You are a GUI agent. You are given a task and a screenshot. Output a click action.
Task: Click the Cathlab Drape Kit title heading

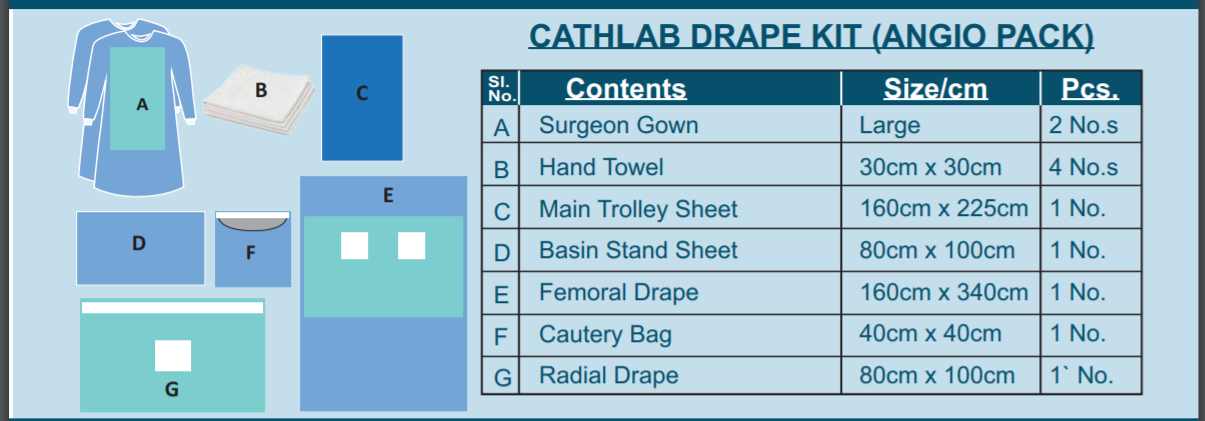tap(811, 37)
